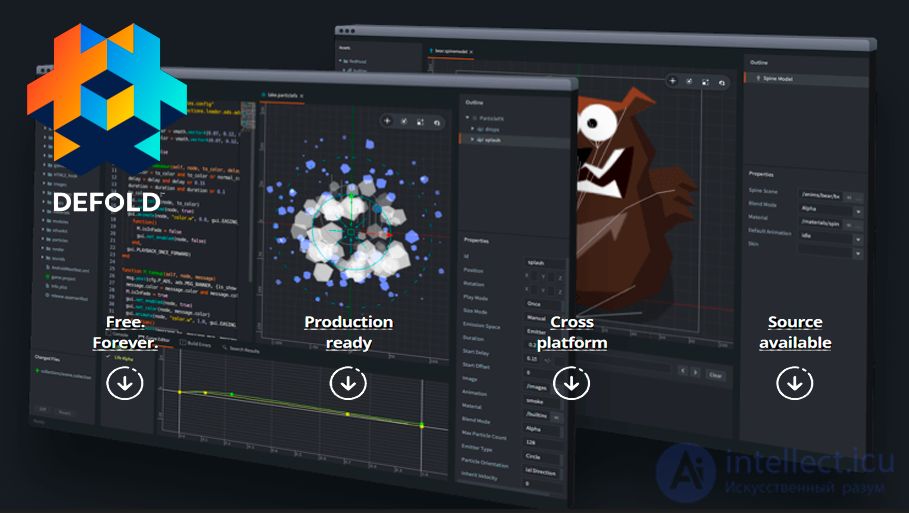The image size is (909, 513).
Task: Click the camera icon in spine model window
Action: tap(722, 82)
